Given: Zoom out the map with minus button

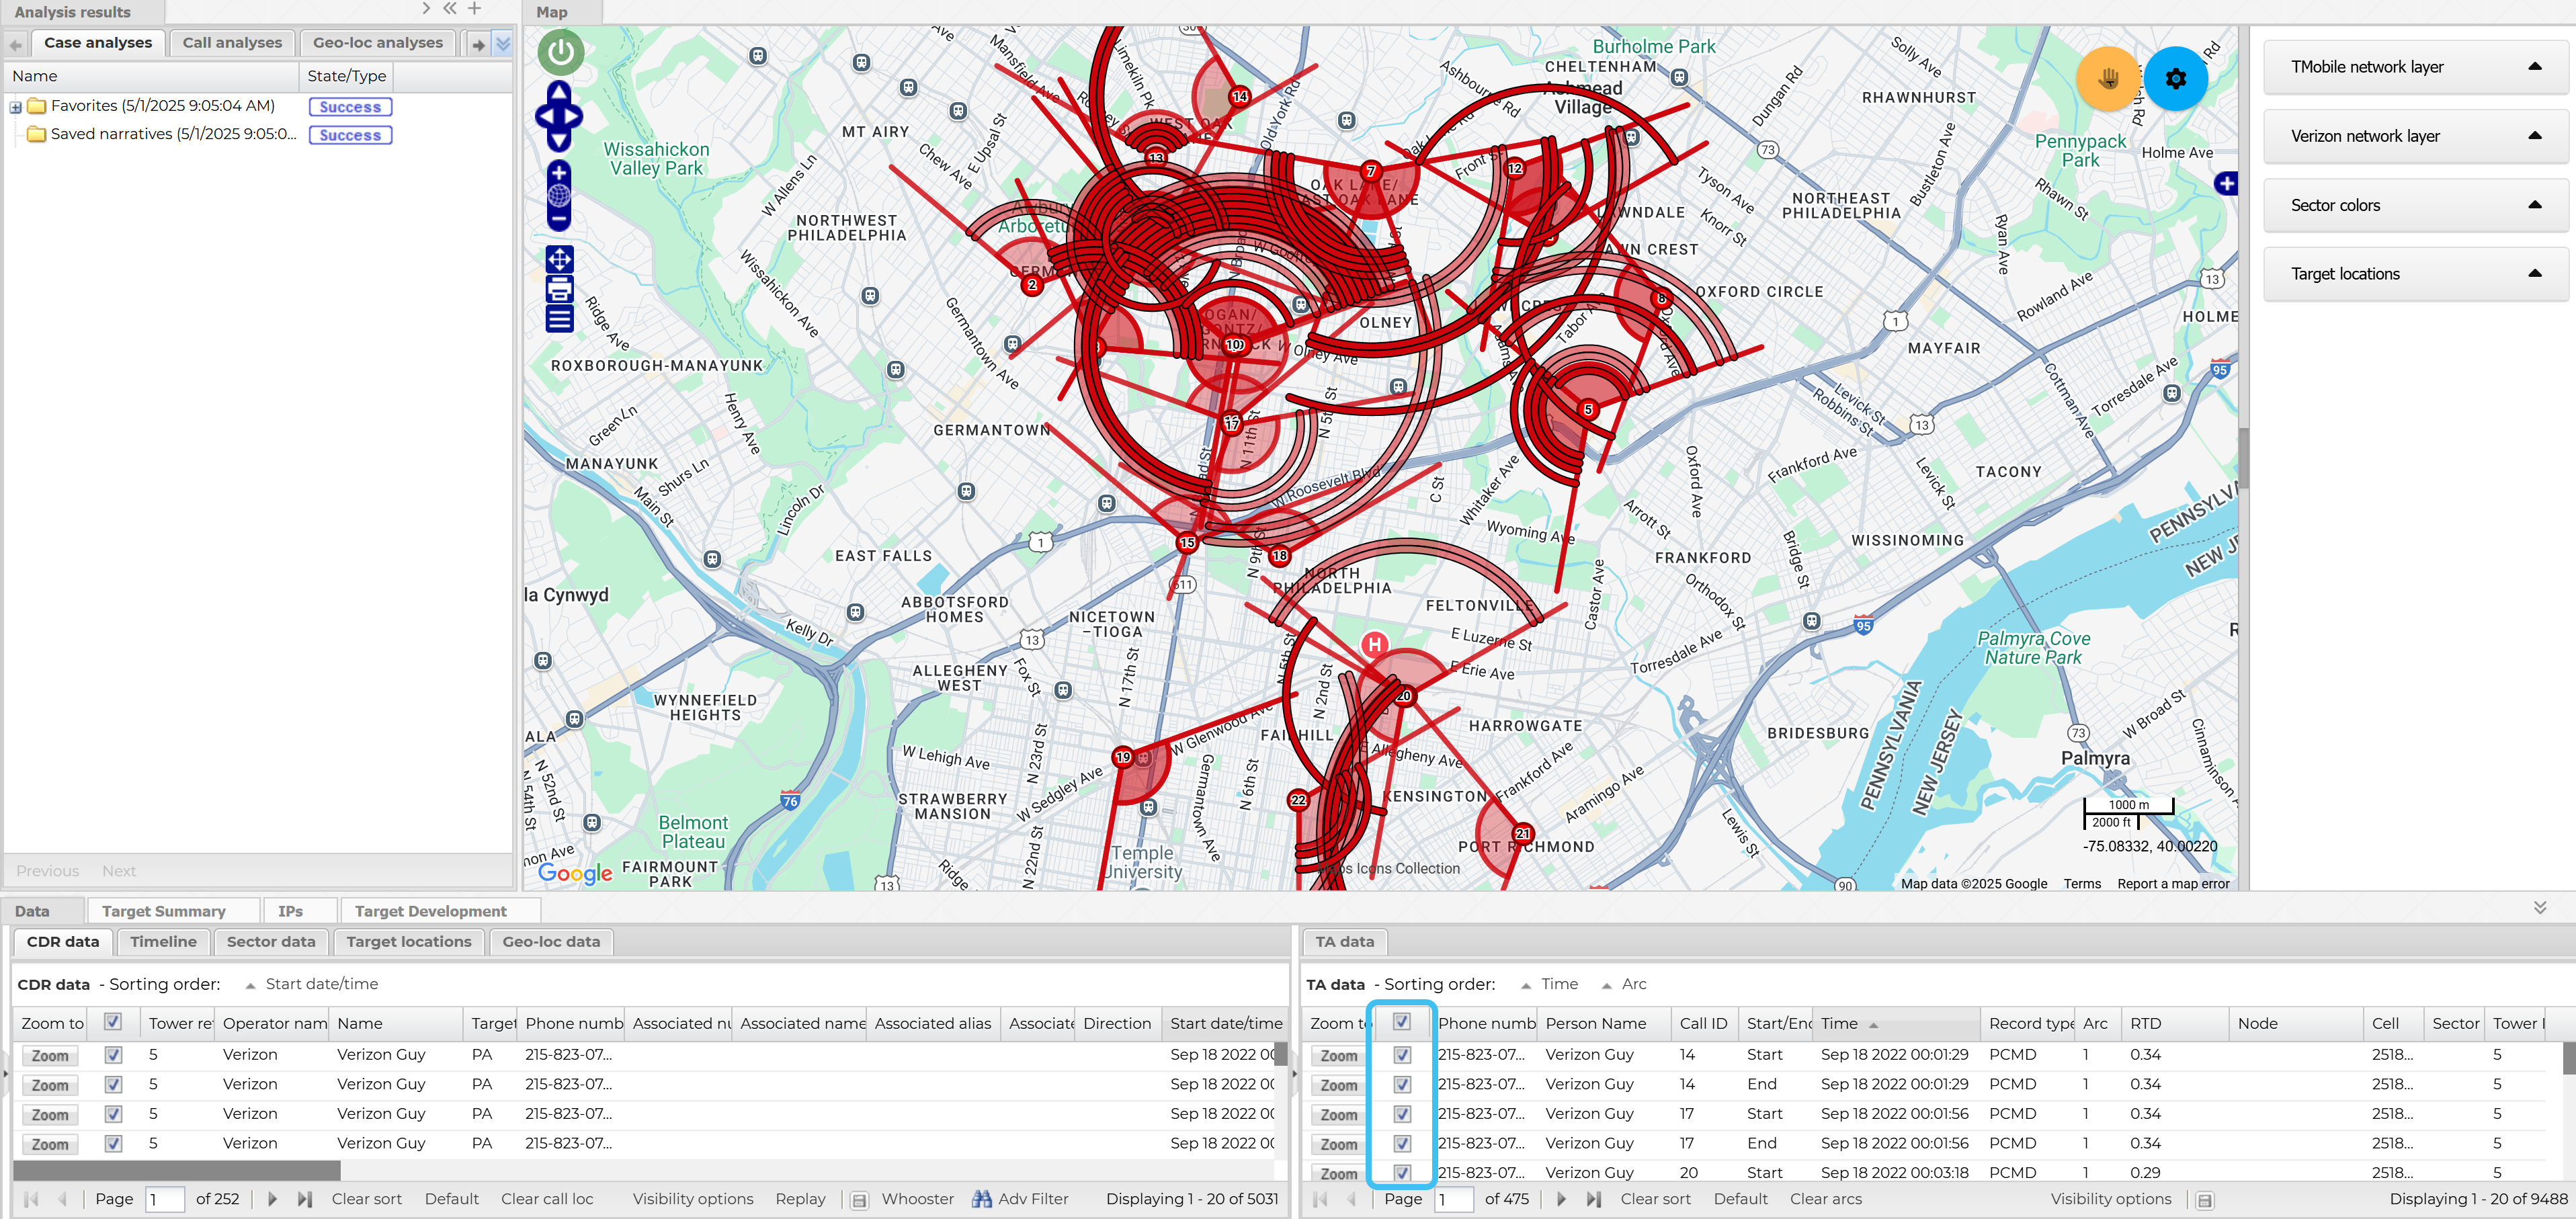Looking at the screenshot, I should [559, 217].
